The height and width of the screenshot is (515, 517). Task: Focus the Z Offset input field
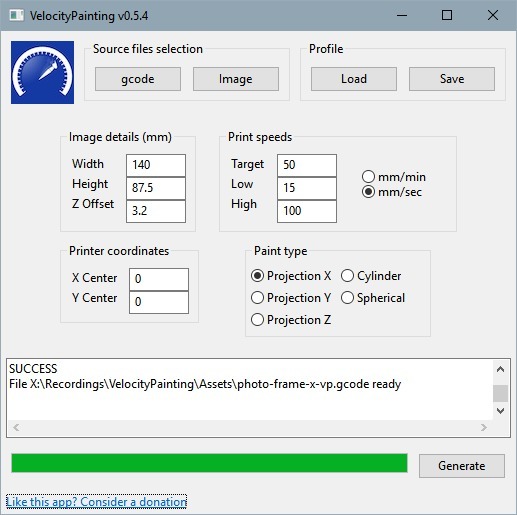tap(156, 211)
